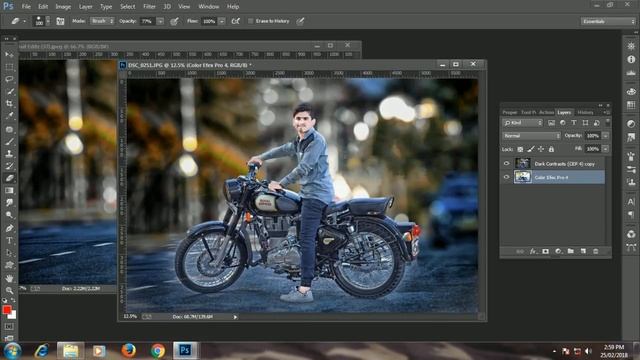This screenshot has height=360, width=640.
Task: Open the Layer menu
Action: [x=85, y=7]
